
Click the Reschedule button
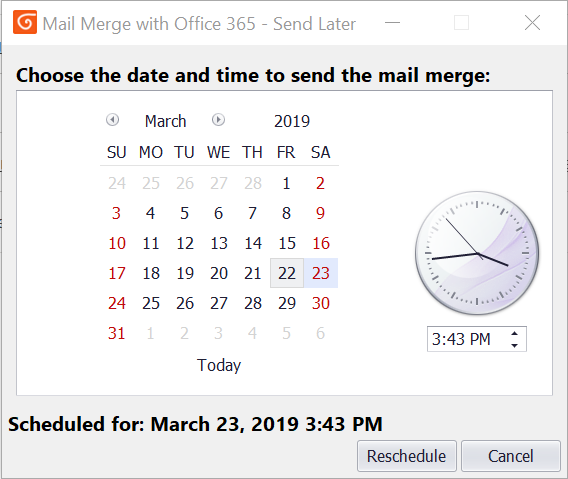pos(406,456)
